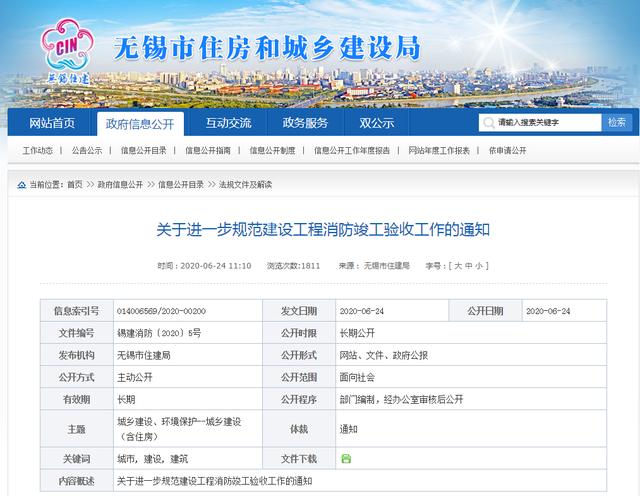Open the 信息公开指南 submenu link
640x496 pixels.
(x=207, y=151)
